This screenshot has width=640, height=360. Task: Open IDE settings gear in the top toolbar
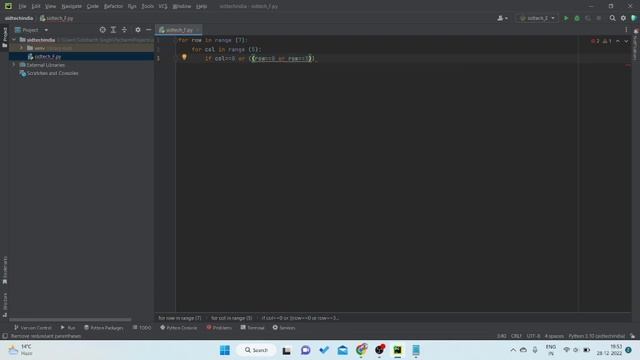[623, 18]
